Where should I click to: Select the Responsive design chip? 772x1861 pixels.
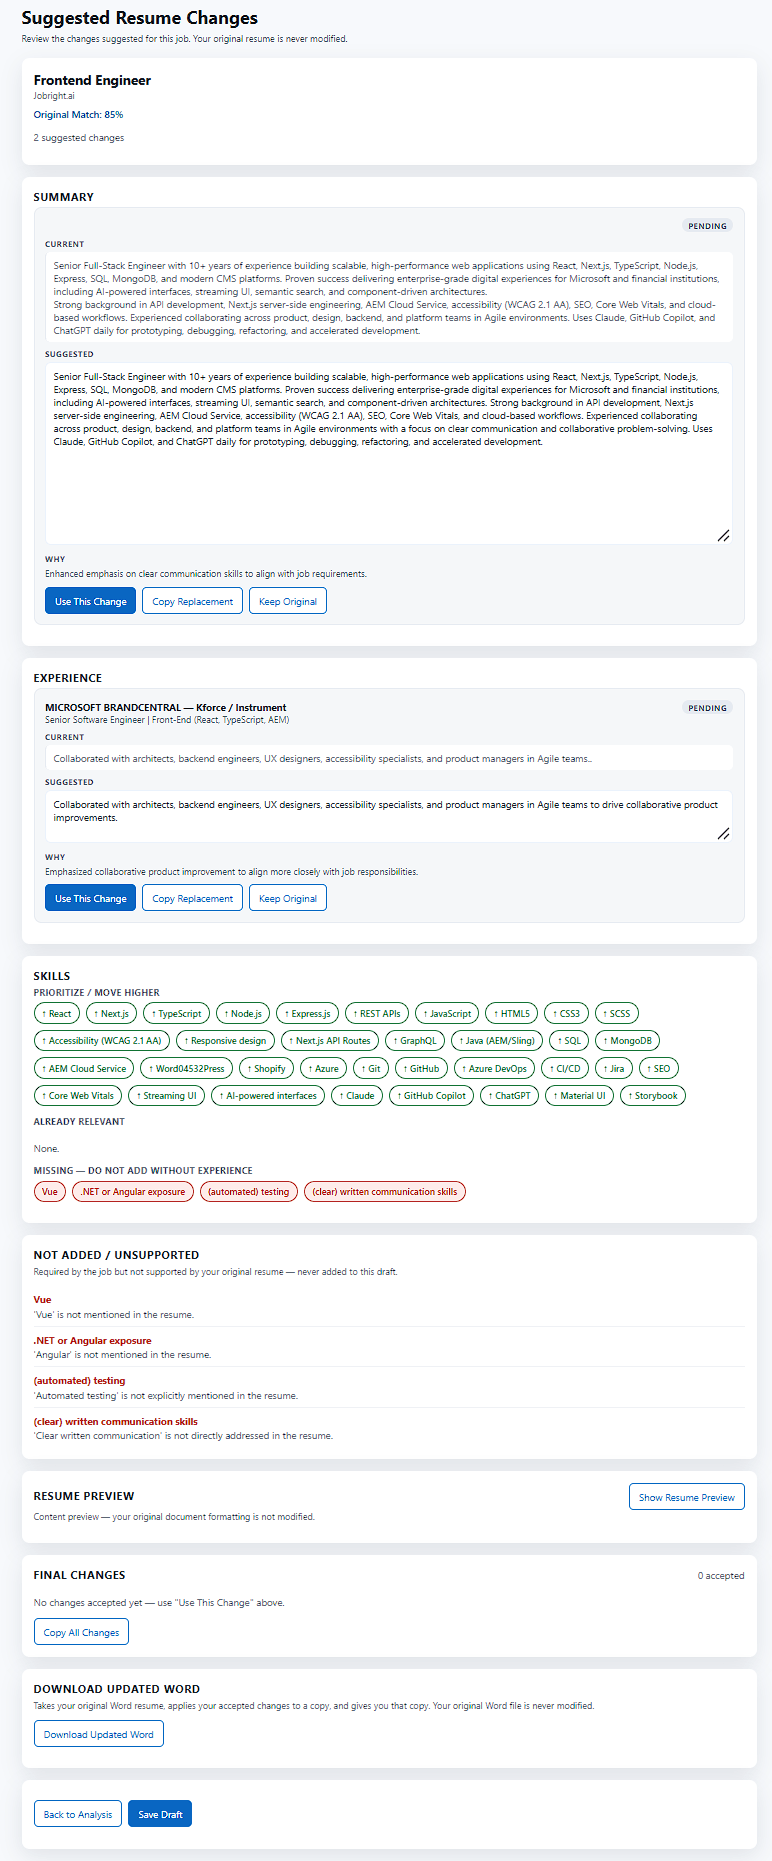225,1040
